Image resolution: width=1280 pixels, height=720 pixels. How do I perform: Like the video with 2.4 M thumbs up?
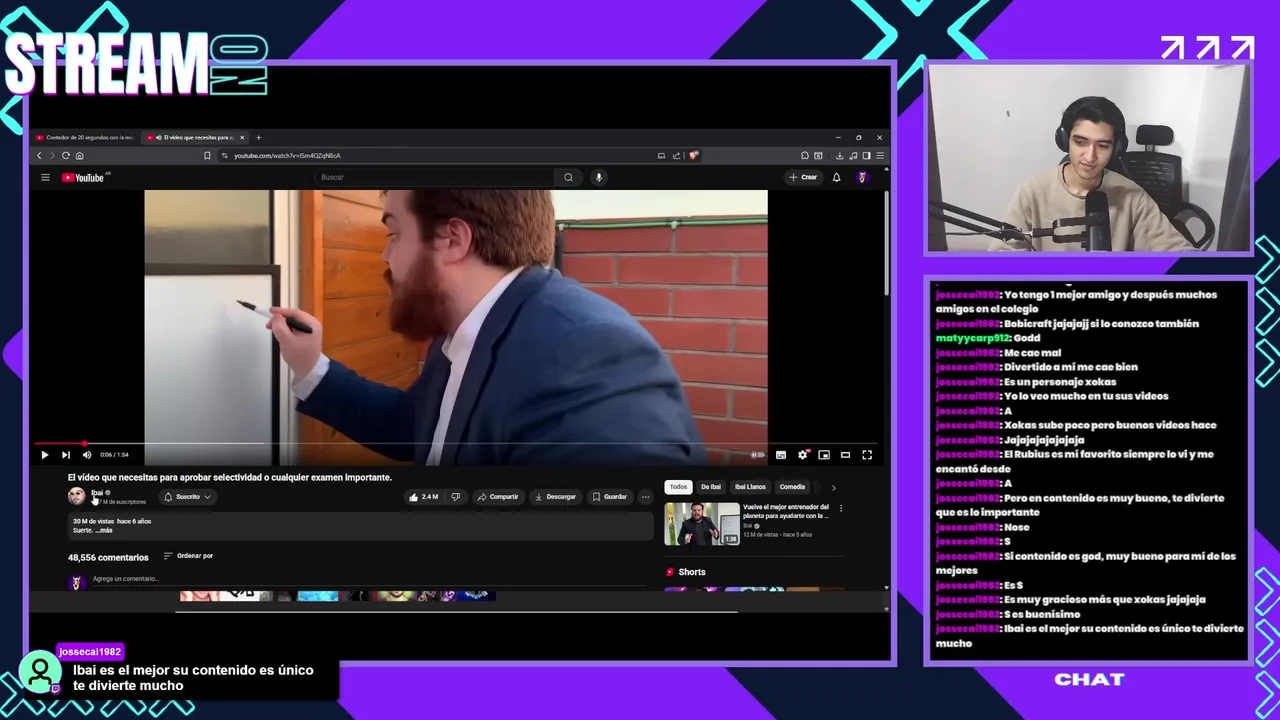coord(423,497)
